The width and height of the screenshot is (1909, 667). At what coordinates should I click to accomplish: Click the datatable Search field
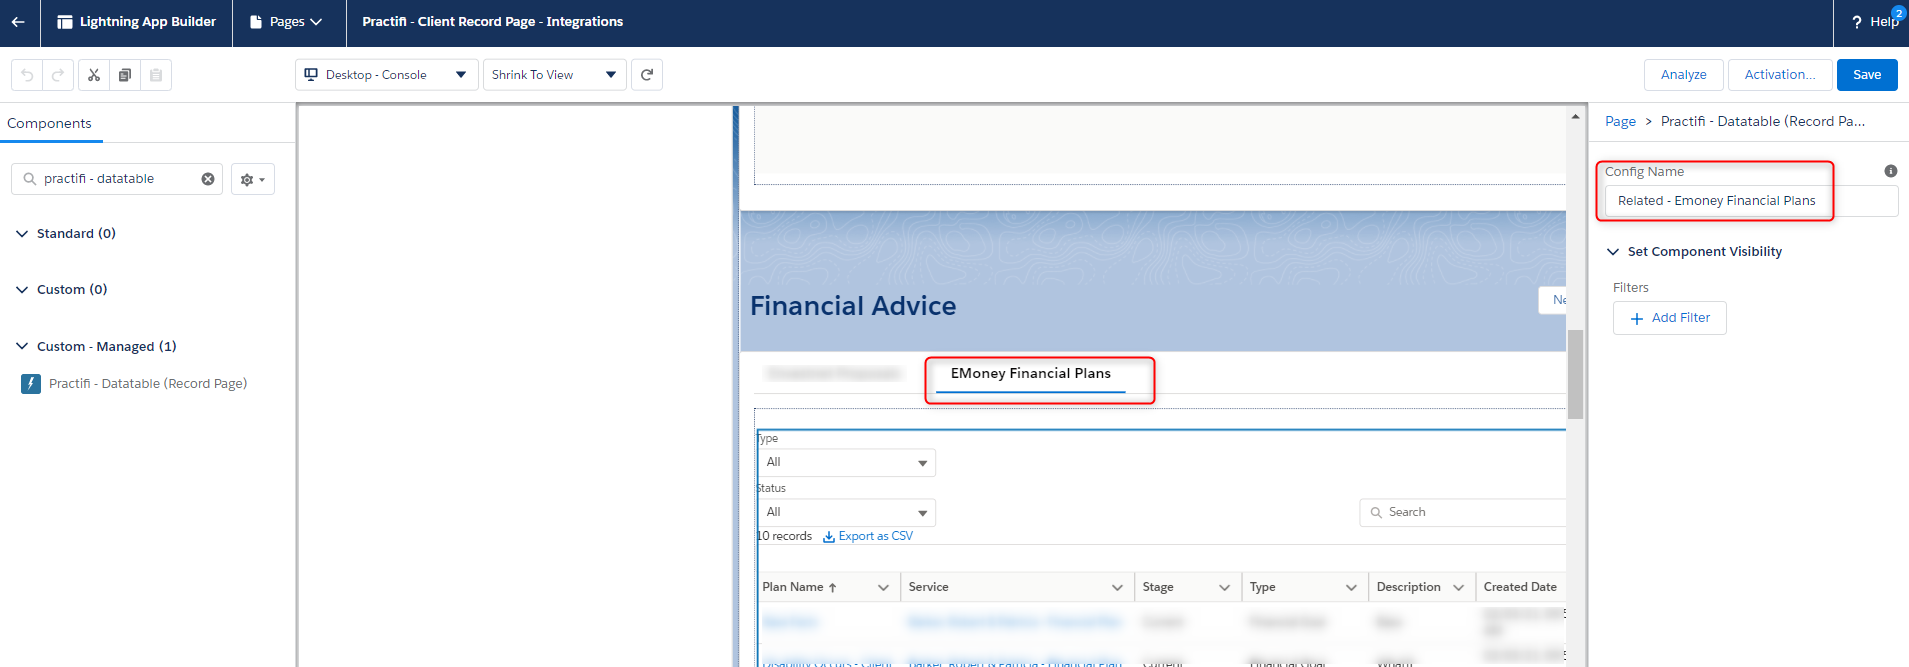point(1462,512)
